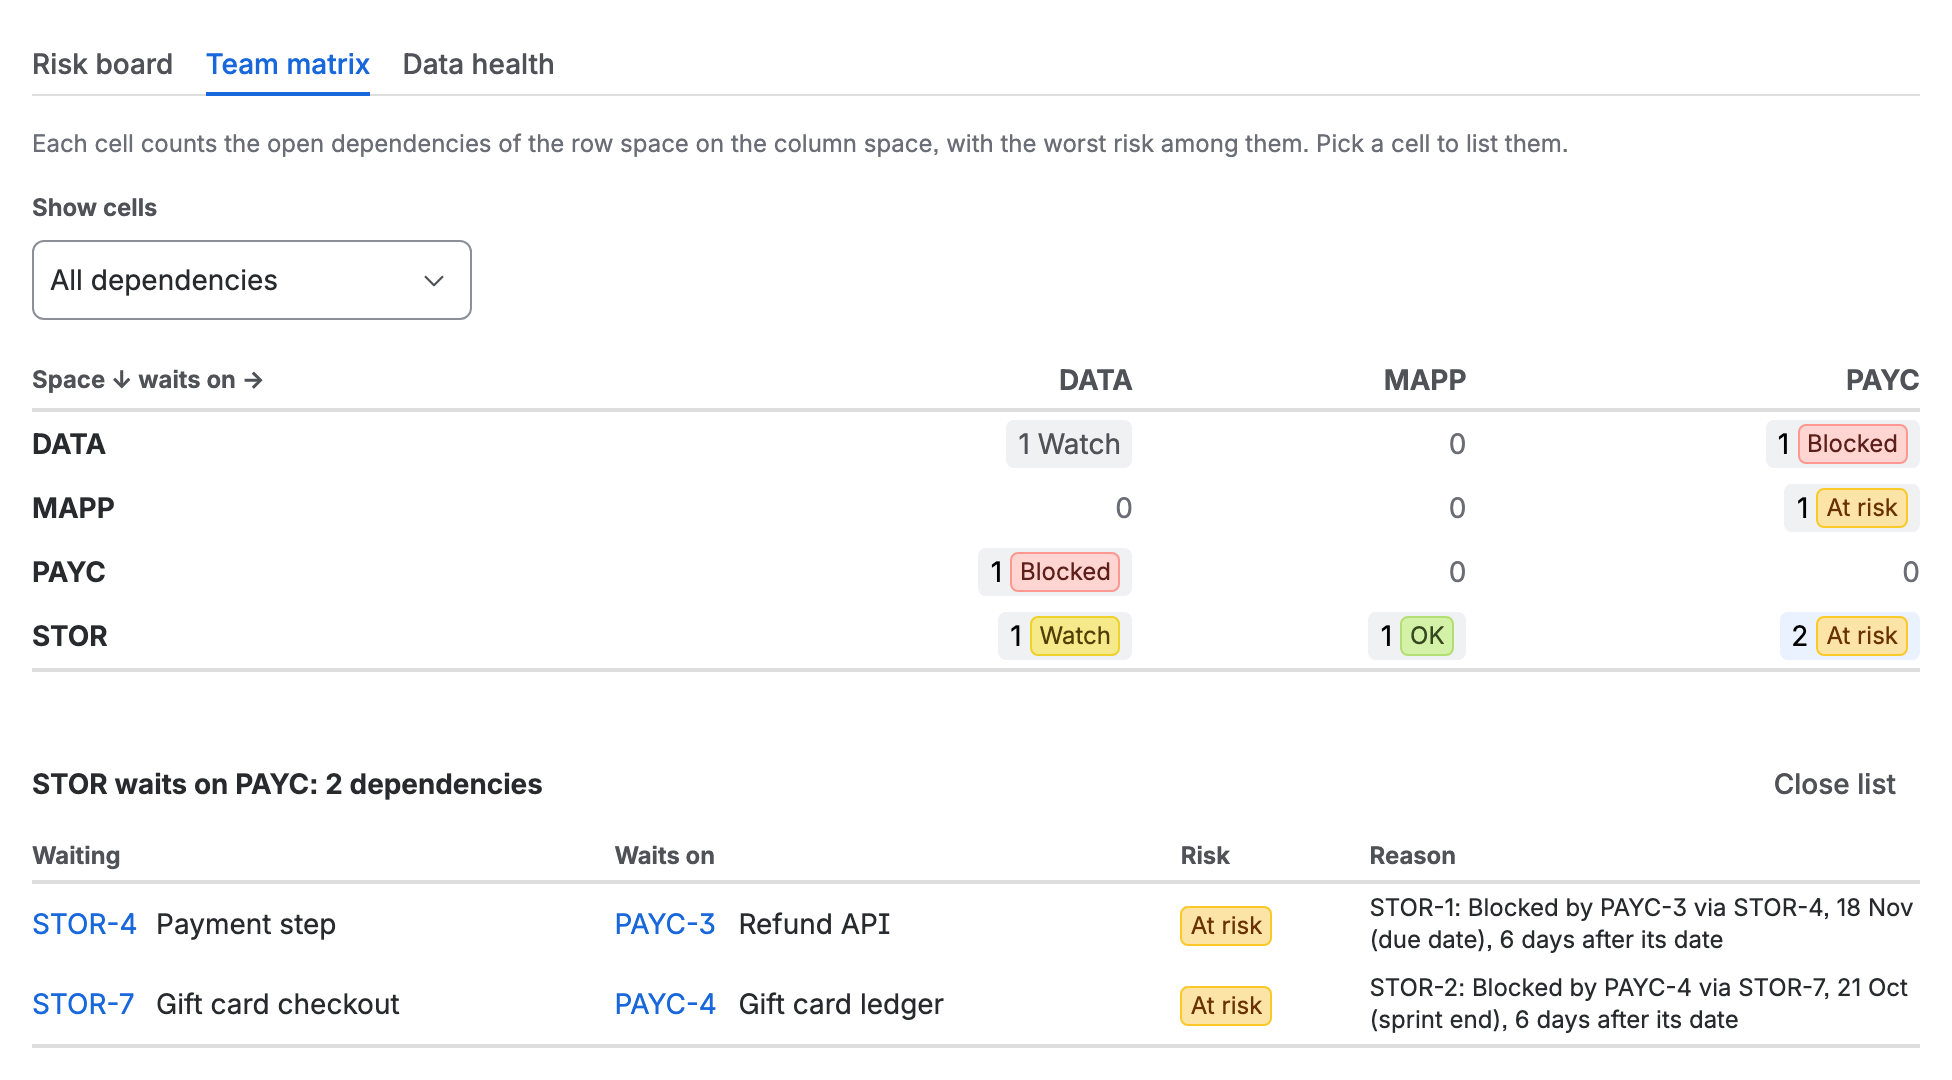Viewport: 1952px width, 1080px height.
Task: Click the At risk badge in the STOR-4 row
Action: click(1226, 926)
